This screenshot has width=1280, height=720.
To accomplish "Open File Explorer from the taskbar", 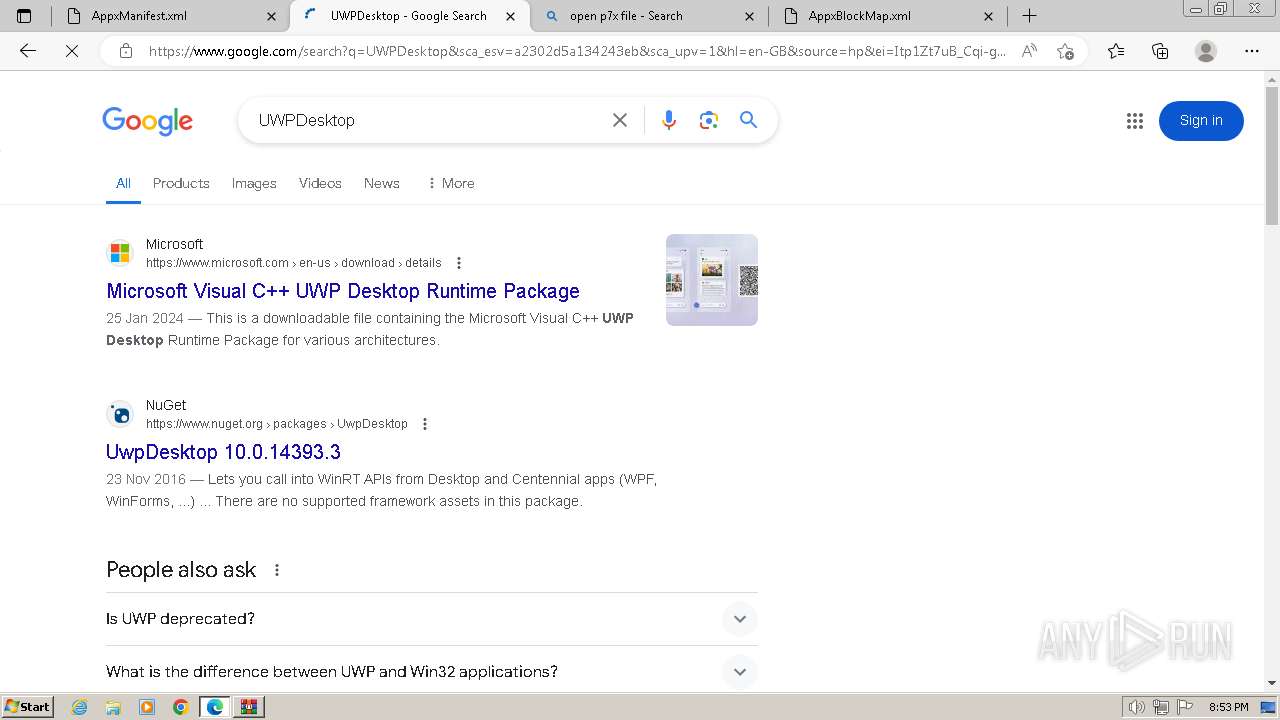I will coord(113,707).
